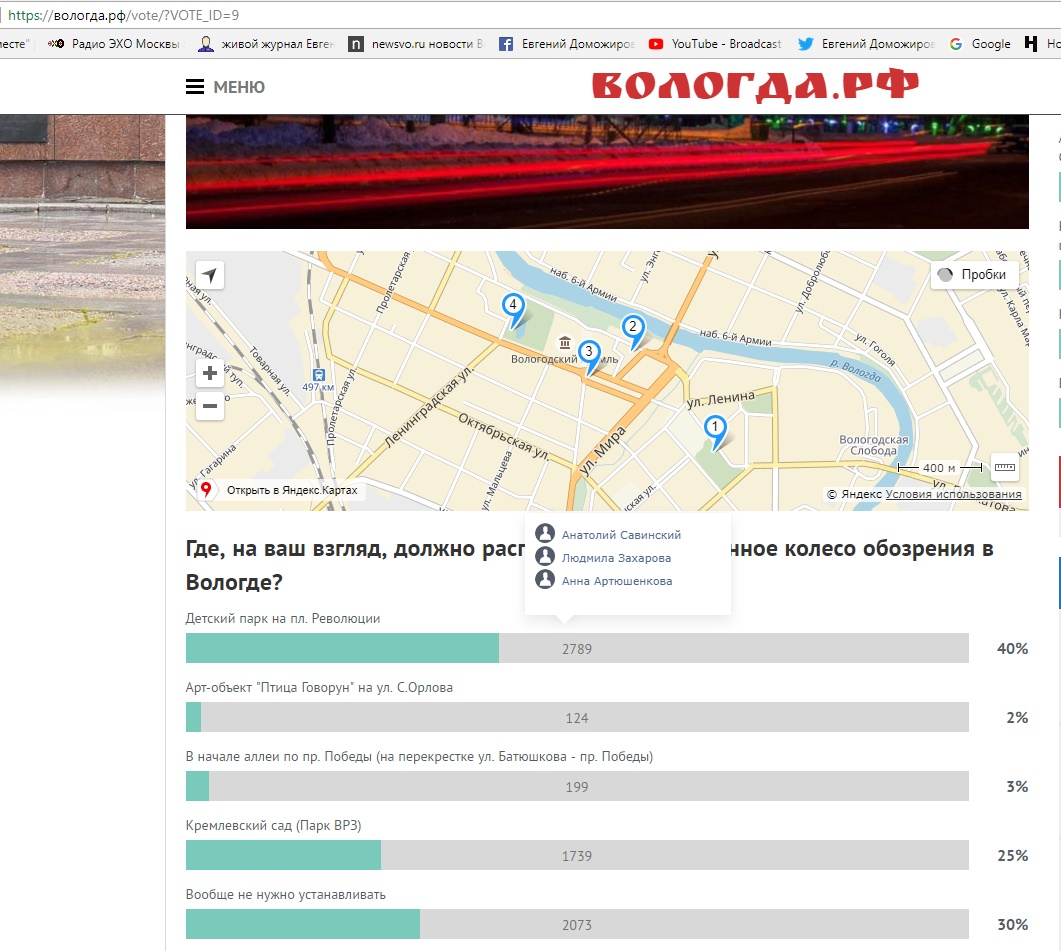This screenshot has height=951, width=1061.
Task: Click map marker number 2
Action: click(632, 329)
